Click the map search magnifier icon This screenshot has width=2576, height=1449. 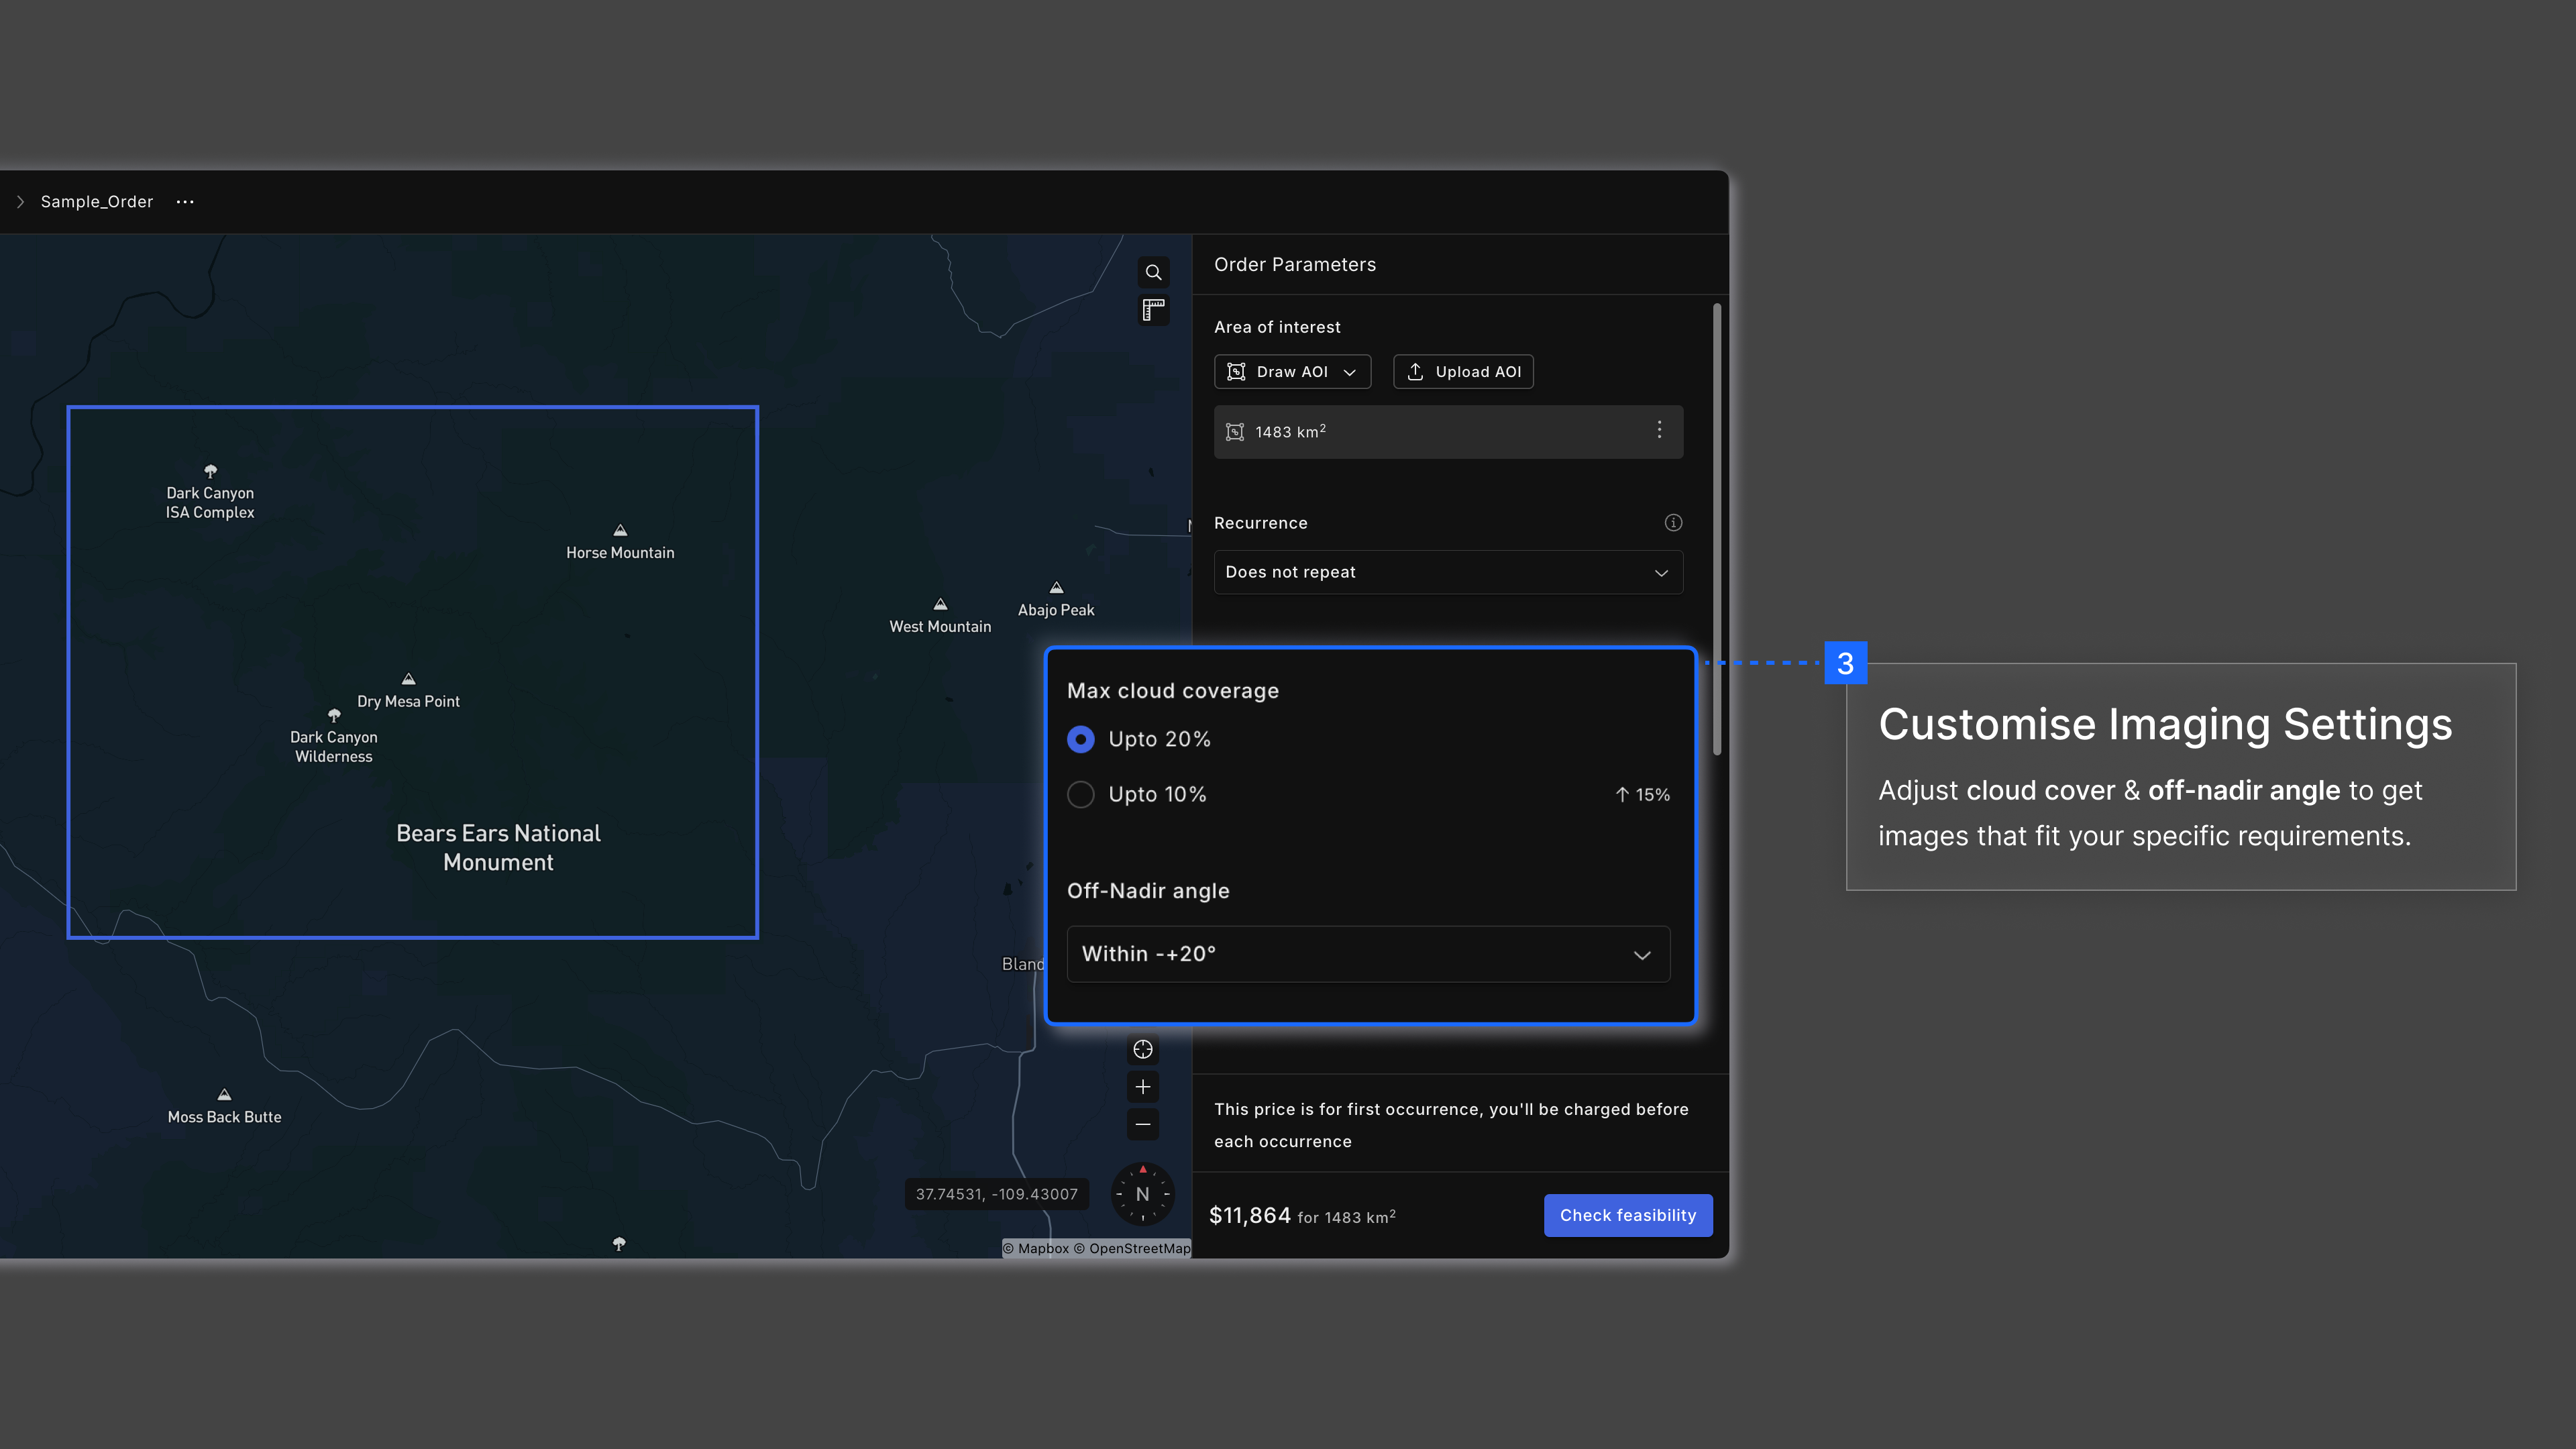pos(1153,272)
